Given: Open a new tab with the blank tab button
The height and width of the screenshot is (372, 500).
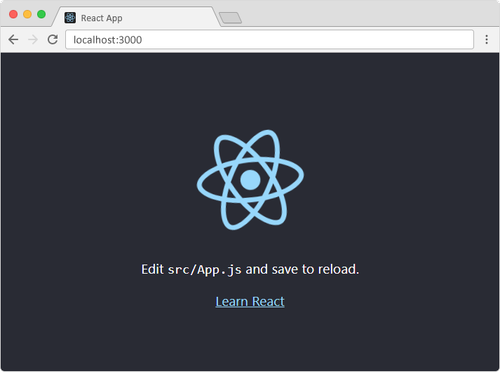Looking at the screenshot, I should point(230,18).
